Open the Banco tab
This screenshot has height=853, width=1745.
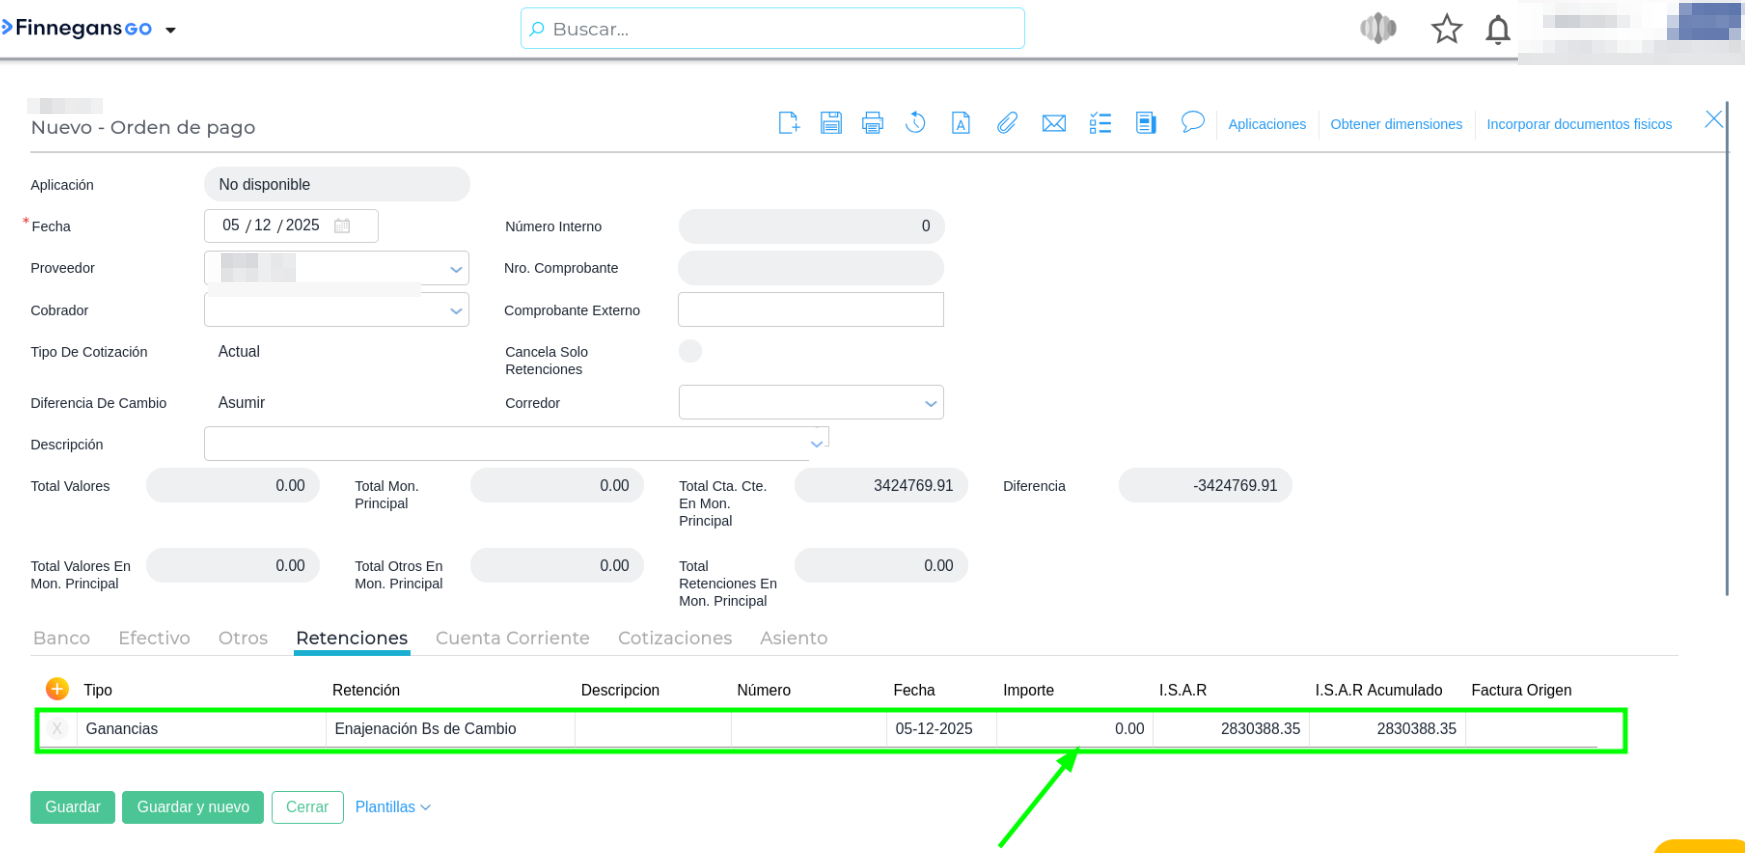click(62, 638)
